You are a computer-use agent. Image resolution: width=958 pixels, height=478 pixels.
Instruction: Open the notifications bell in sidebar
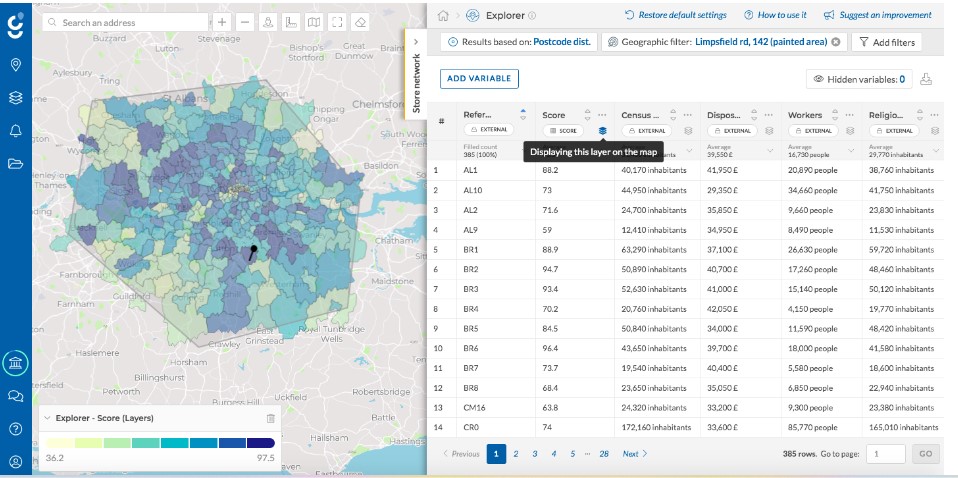16,130
